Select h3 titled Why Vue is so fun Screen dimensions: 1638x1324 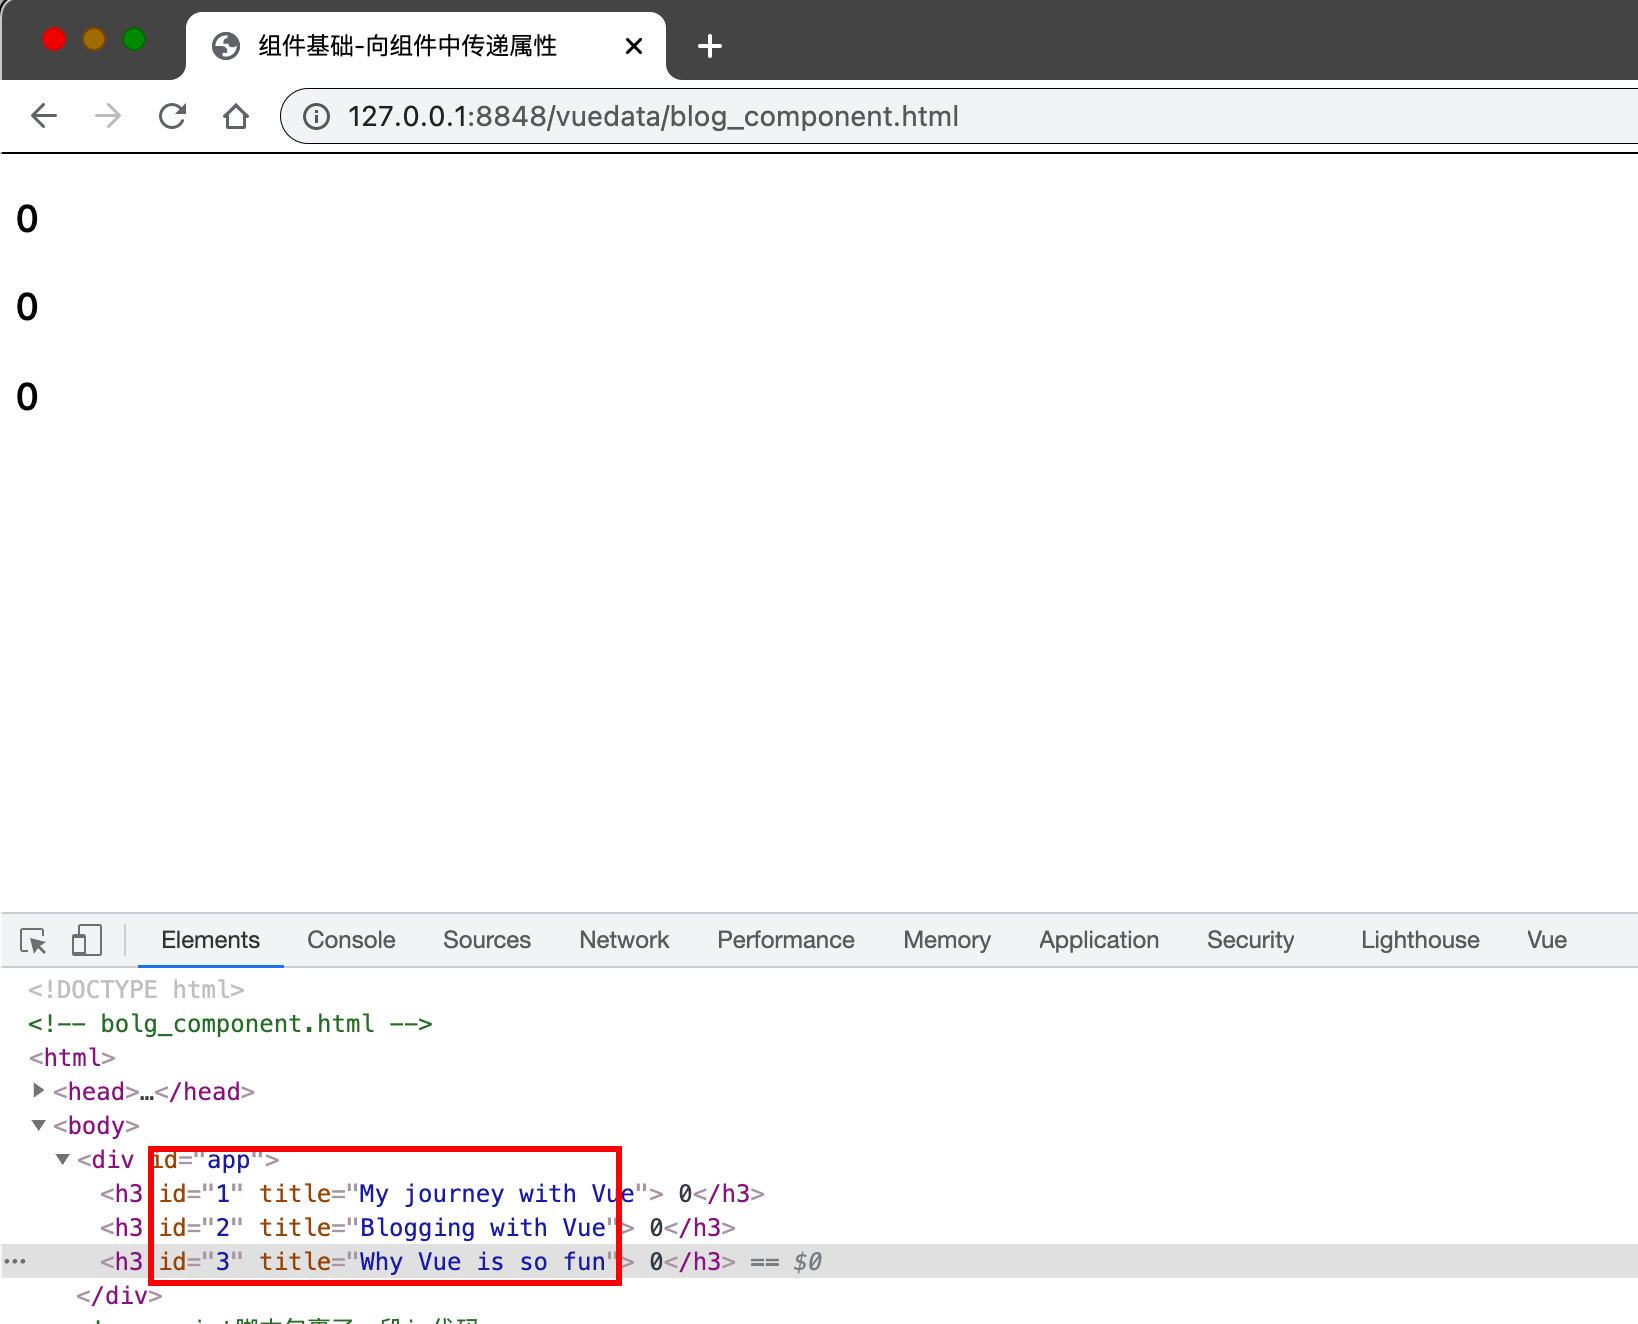[x=418, y=1261]
